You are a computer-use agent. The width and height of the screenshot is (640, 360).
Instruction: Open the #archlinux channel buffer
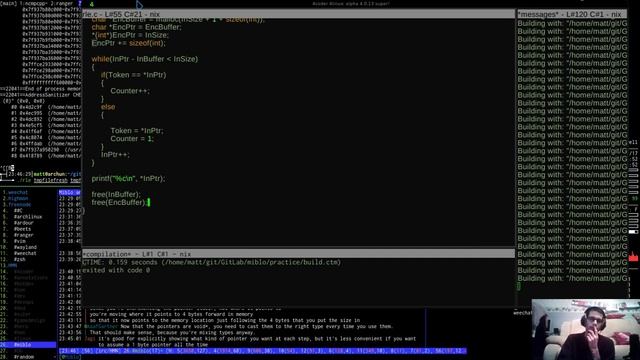click(x=28, y=217)
